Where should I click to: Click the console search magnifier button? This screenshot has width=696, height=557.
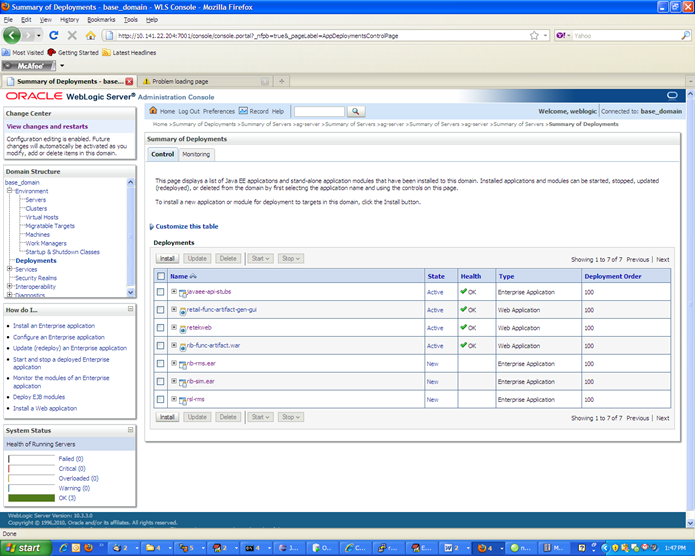coord(356,111)
